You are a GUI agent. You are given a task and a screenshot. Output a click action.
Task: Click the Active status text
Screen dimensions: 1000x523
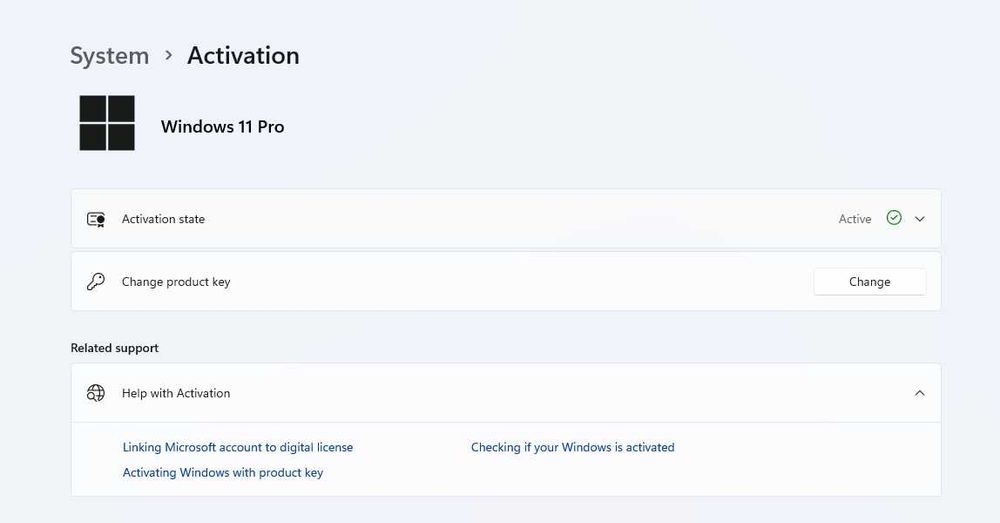pos(855,219)
